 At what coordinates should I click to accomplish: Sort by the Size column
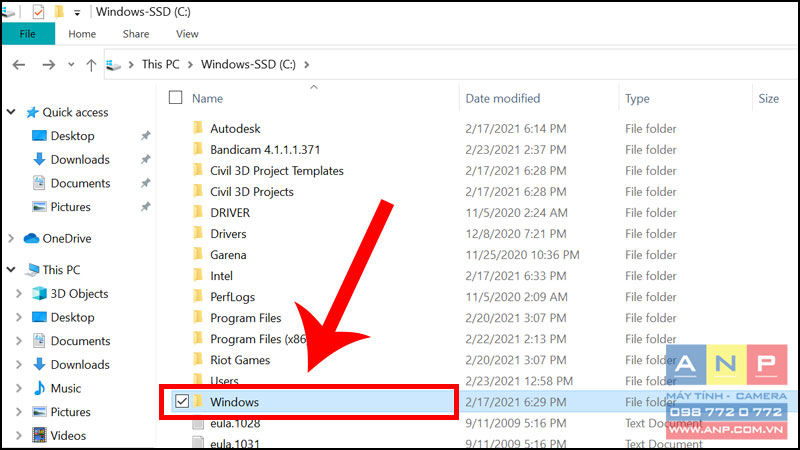pos(768,98)
